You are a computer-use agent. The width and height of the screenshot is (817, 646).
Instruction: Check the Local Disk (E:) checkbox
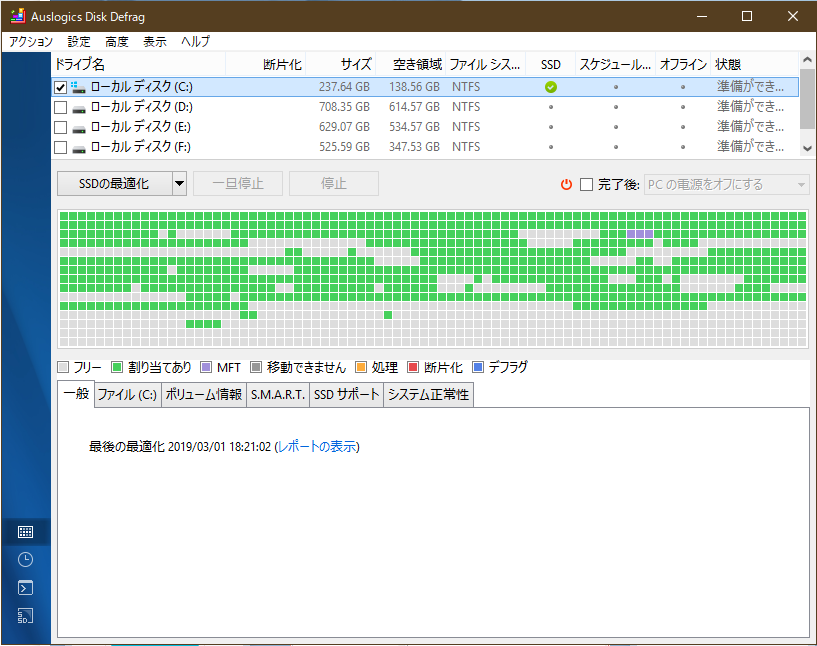point(60,127)
